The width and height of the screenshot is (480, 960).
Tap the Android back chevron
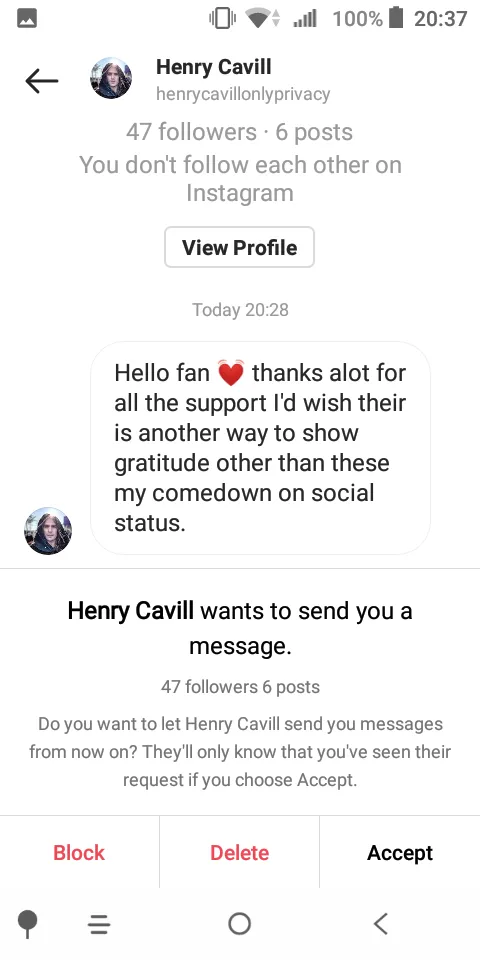coord(381,923)
